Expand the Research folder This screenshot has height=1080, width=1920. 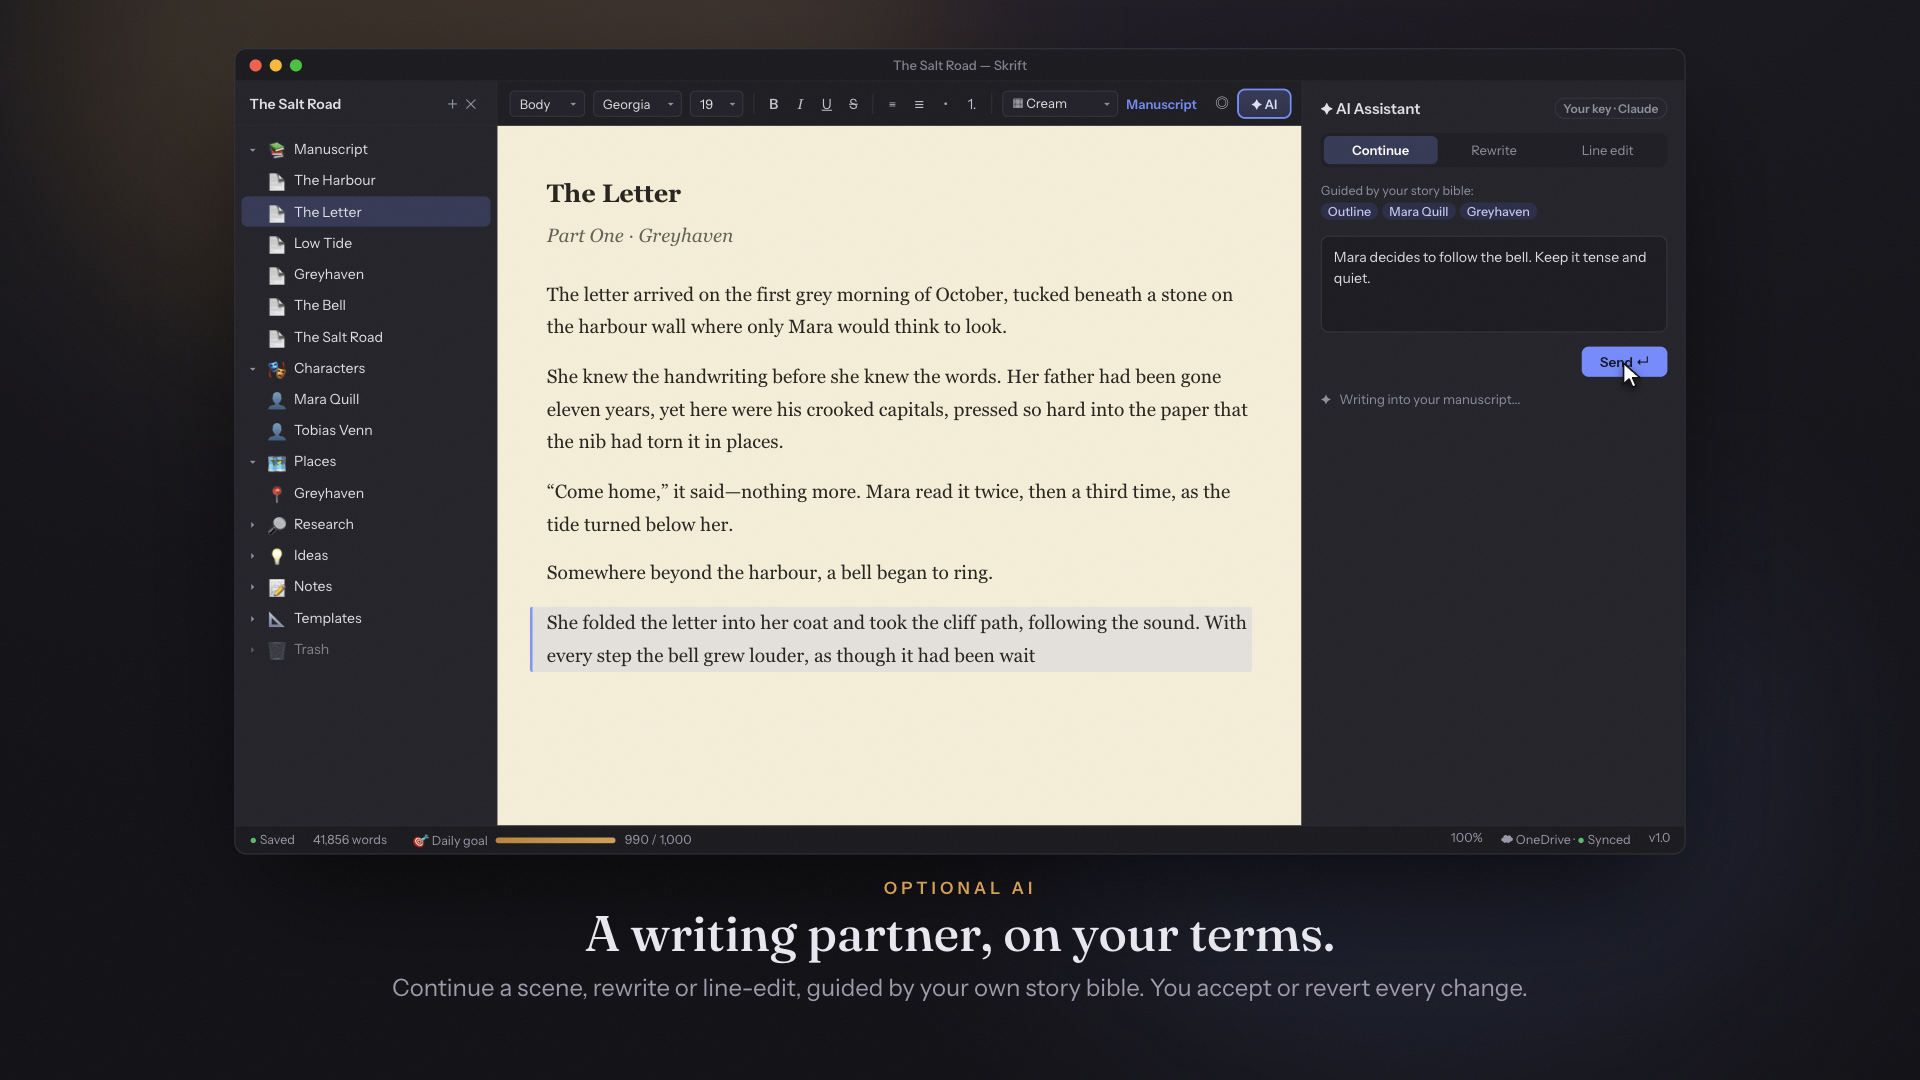click(x=252, y=524)
